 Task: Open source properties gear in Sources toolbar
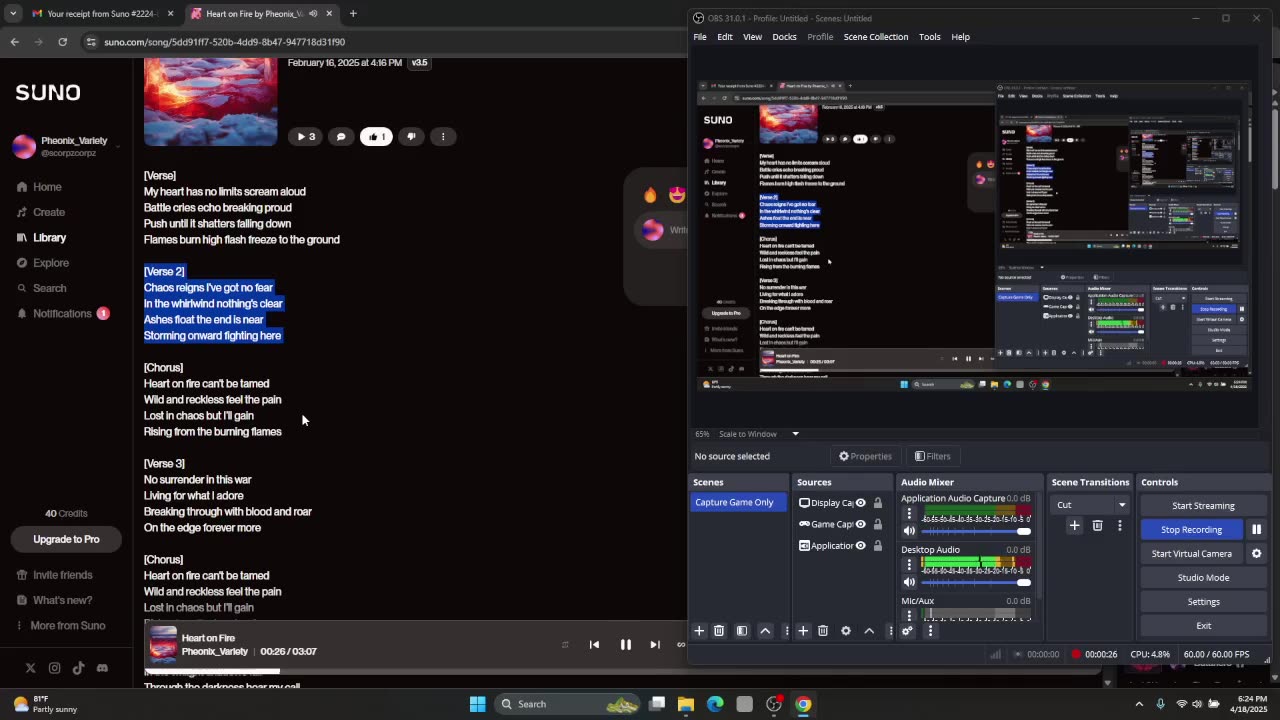click(x=846, y=631)
